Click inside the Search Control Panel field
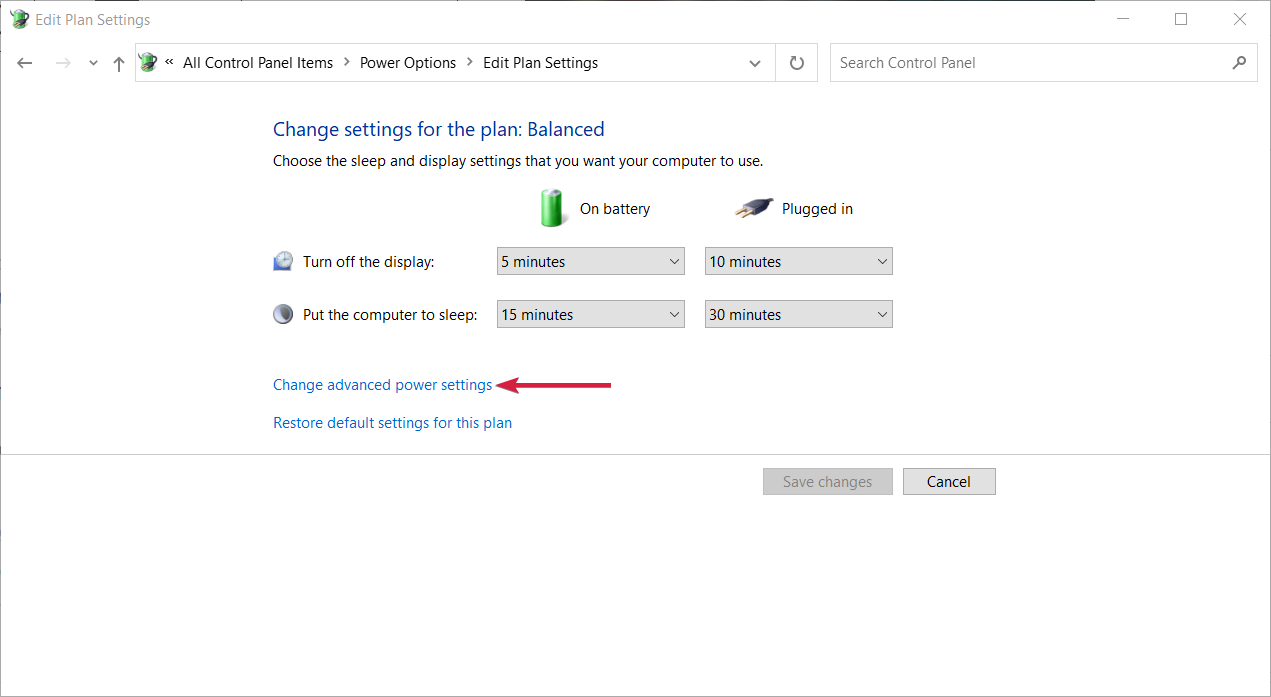The height and width of the screenshot is (697, 1271). point(1000,62)
